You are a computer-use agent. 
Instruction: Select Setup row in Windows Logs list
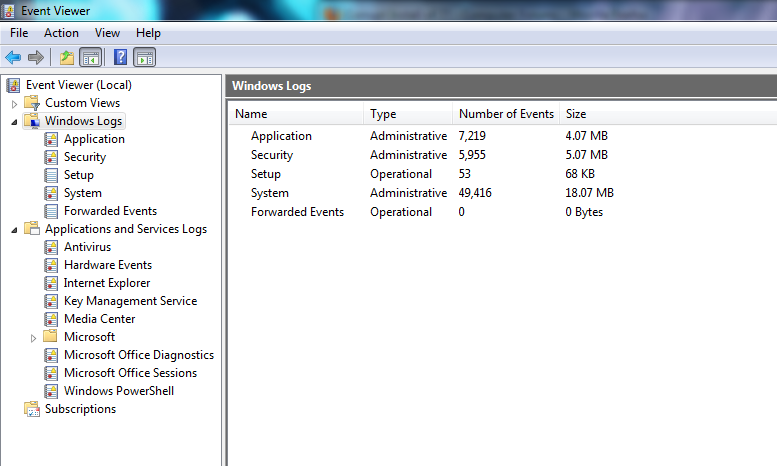coord(266,174)
